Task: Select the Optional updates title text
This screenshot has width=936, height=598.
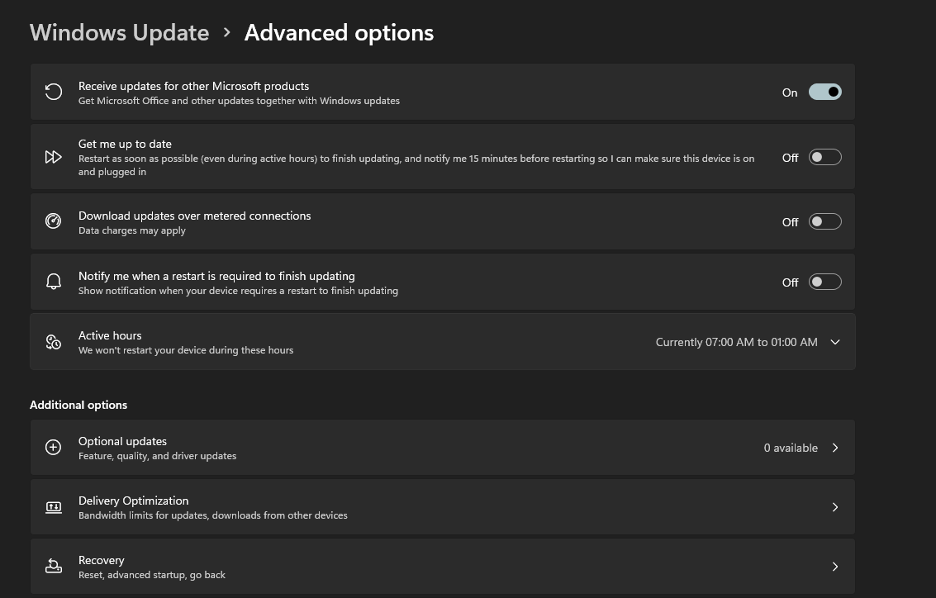Action: (x=122, y=441)
